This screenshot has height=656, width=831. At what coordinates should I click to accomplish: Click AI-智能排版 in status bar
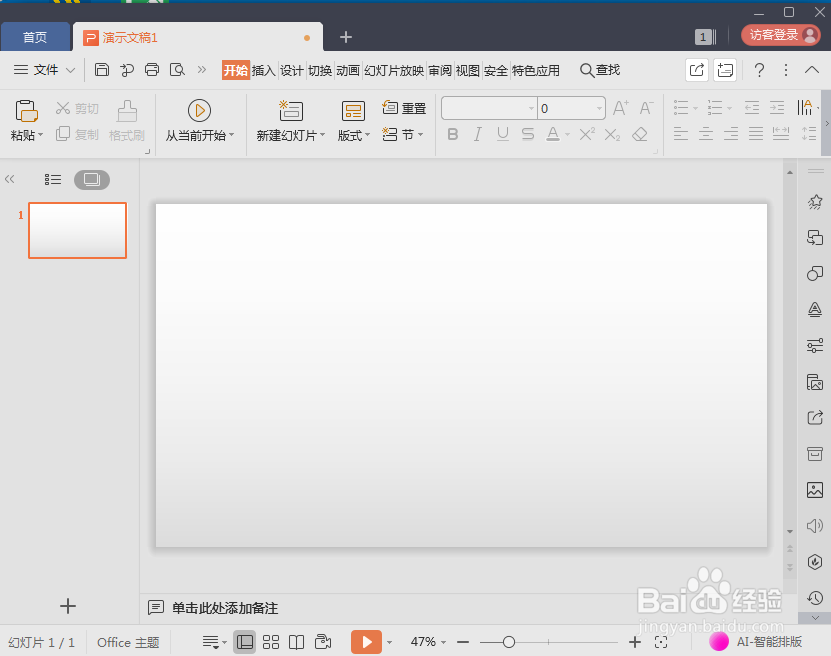(x=756, y=642)
